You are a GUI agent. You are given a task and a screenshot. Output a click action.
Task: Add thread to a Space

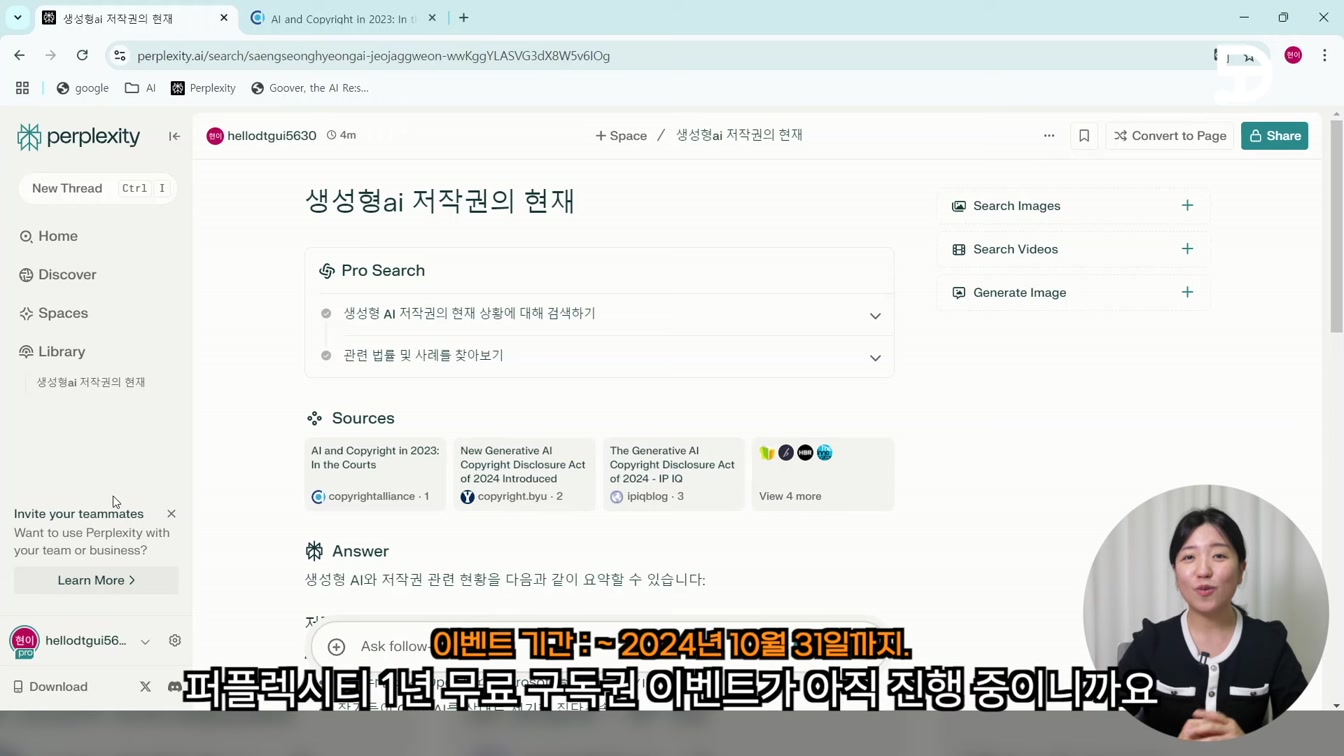621,136
